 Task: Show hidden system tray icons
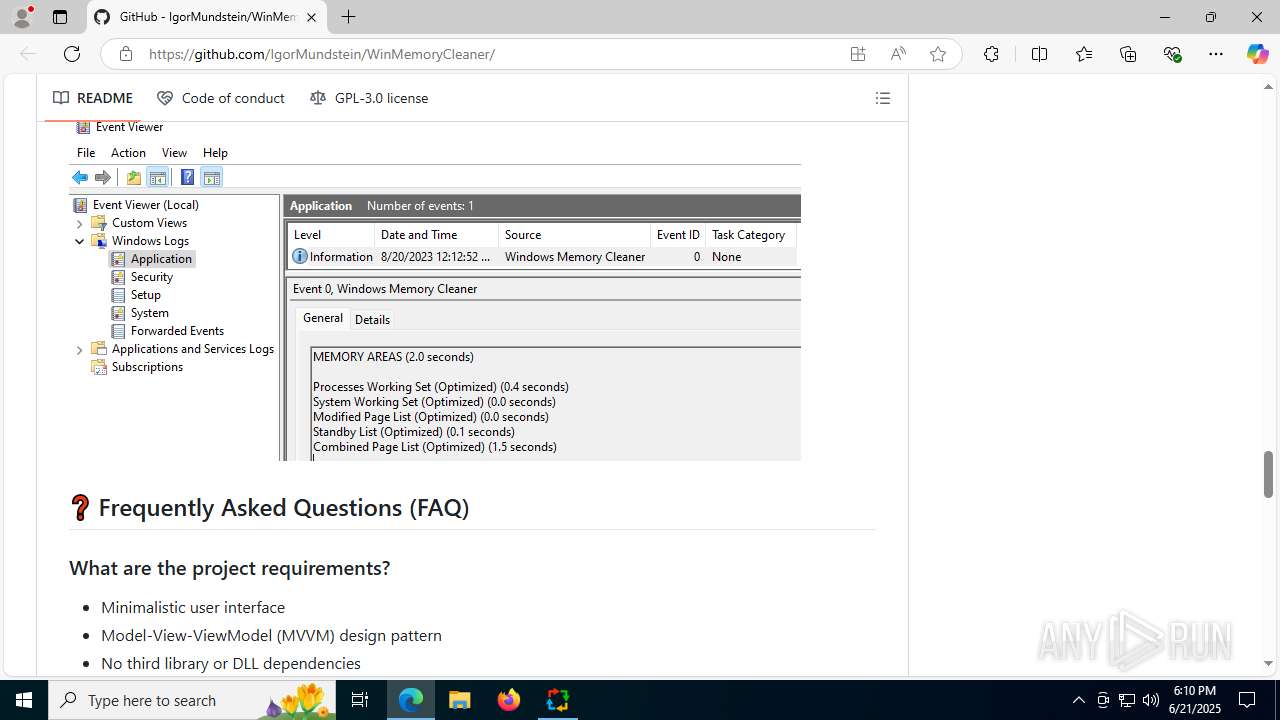pyautogui.click(x=1078, y=700)
